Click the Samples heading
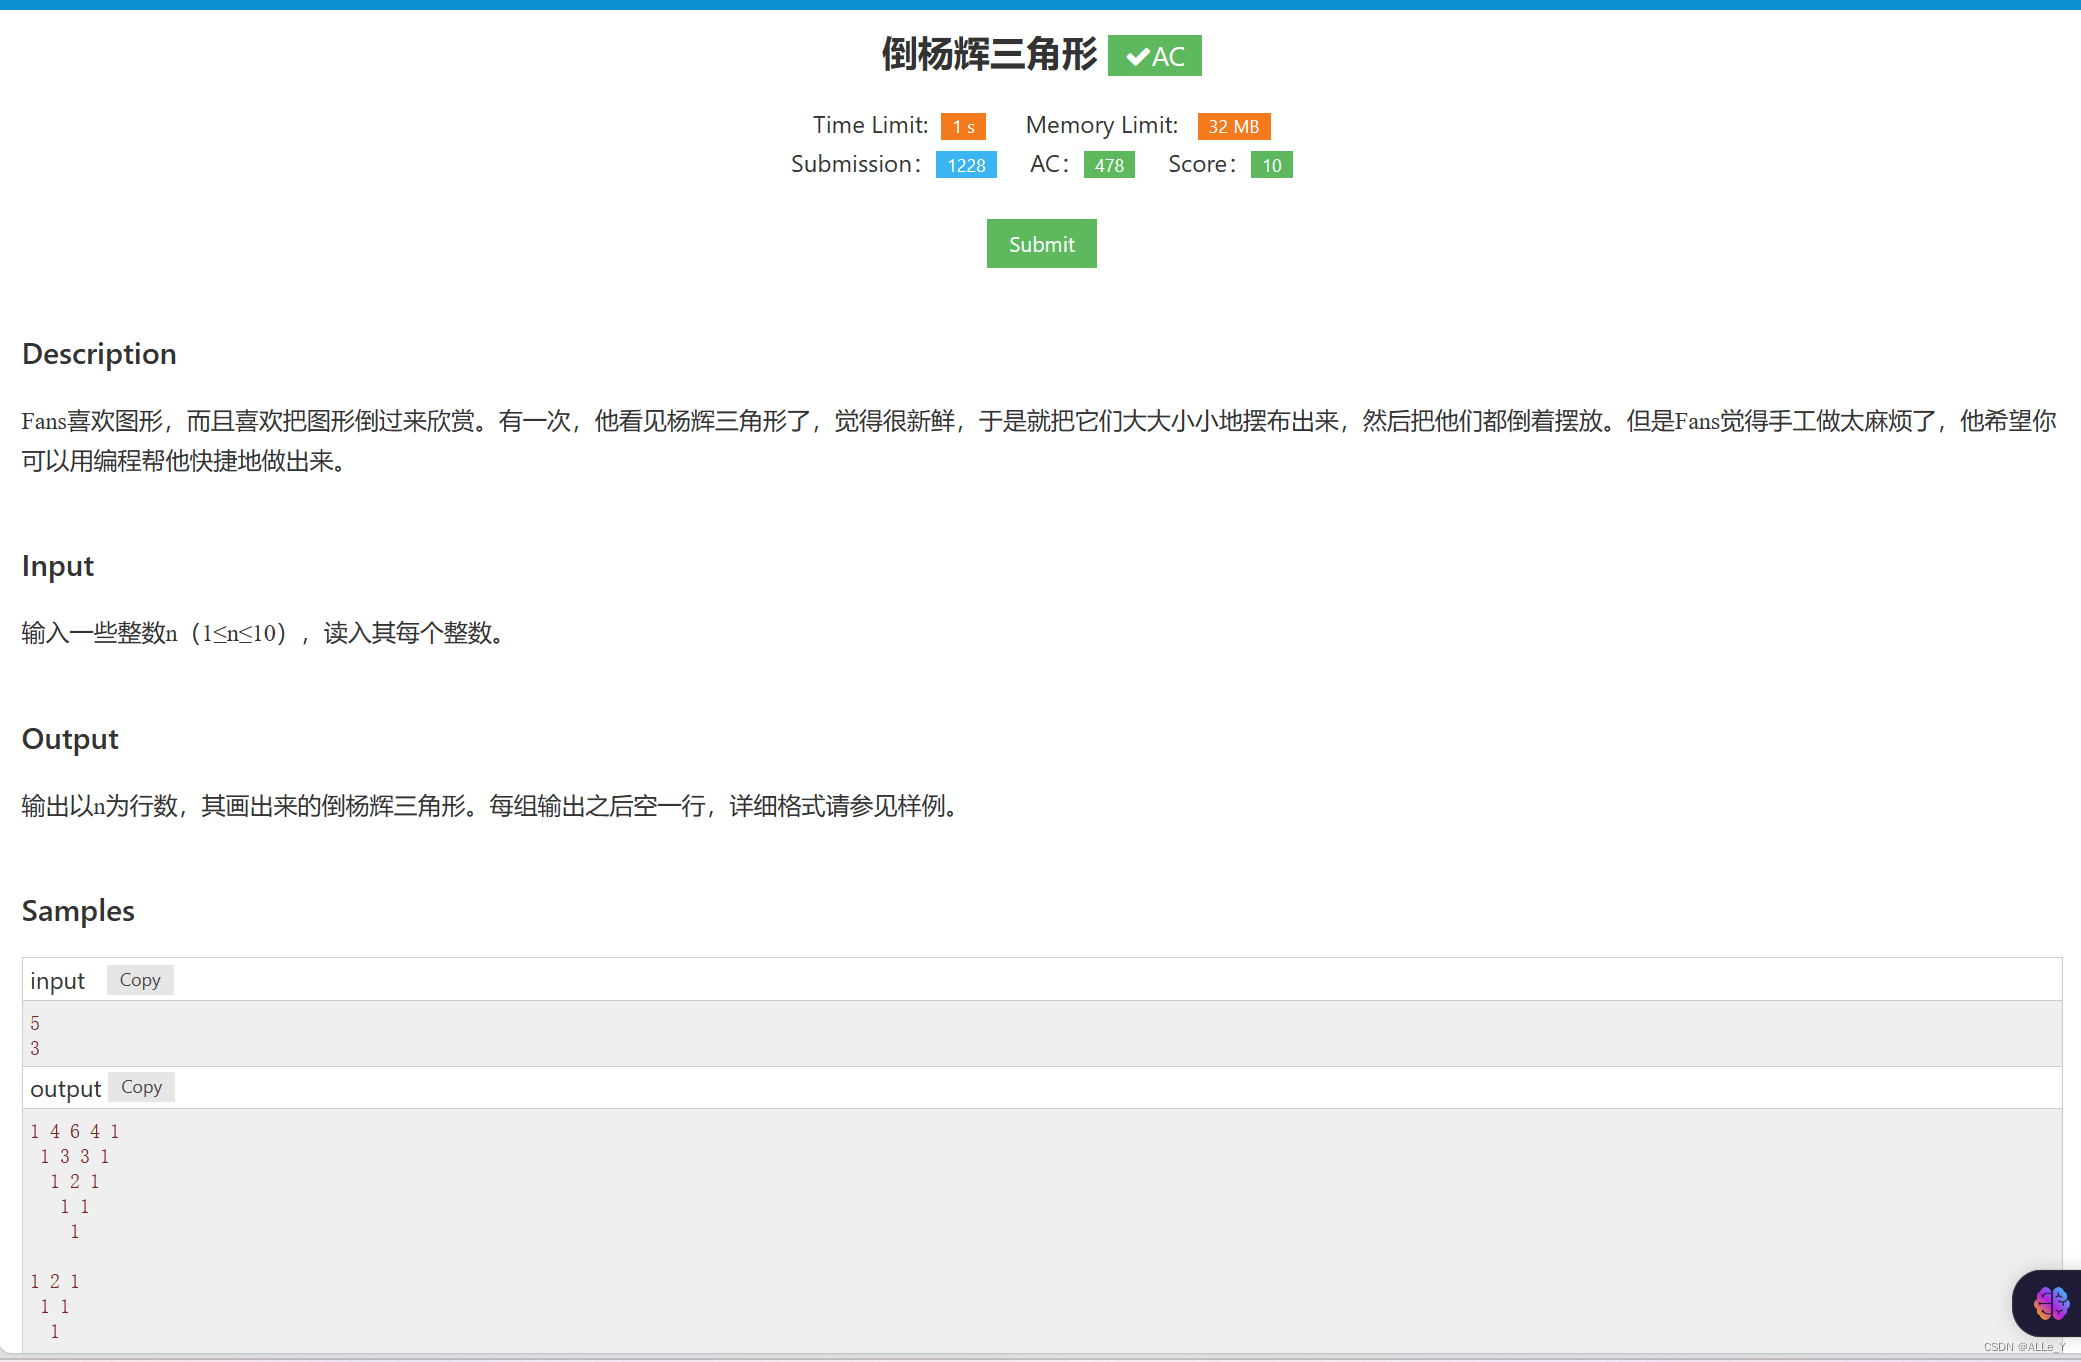This screenshot has height=1362, width=2081. tap(78, 911)
